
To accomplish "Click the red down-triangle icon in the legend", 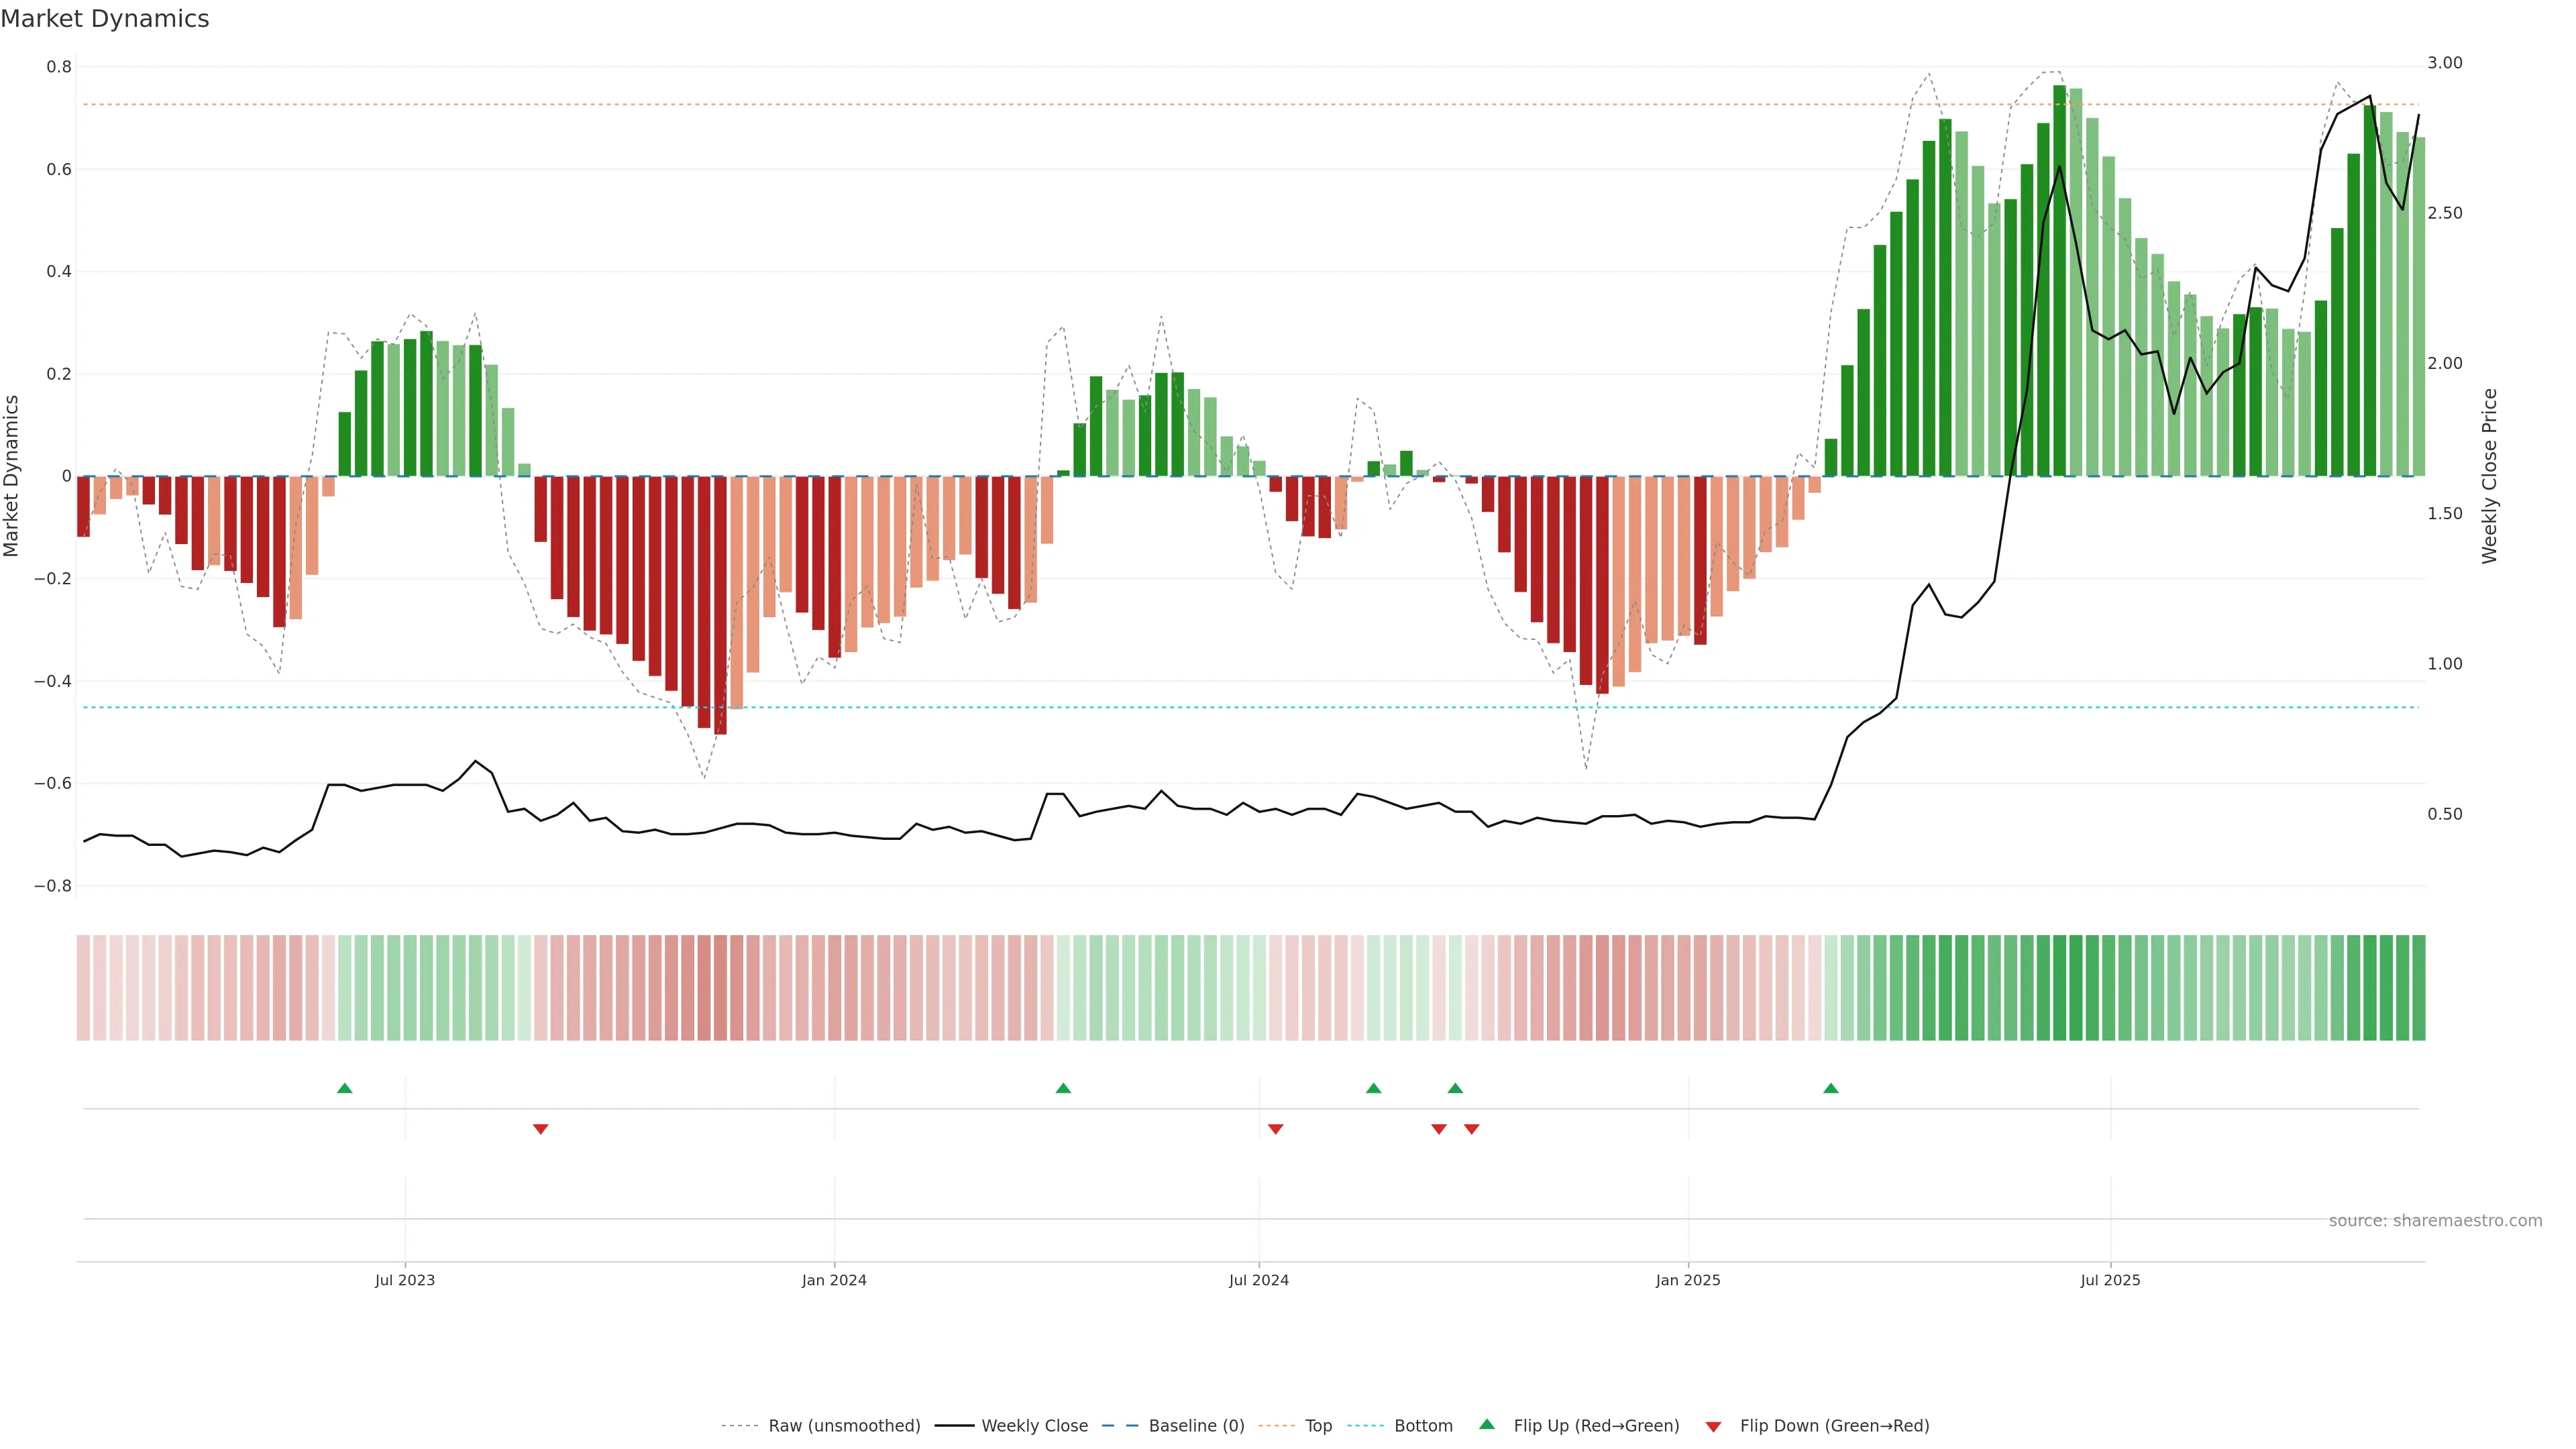I will click(1713, 1426).
